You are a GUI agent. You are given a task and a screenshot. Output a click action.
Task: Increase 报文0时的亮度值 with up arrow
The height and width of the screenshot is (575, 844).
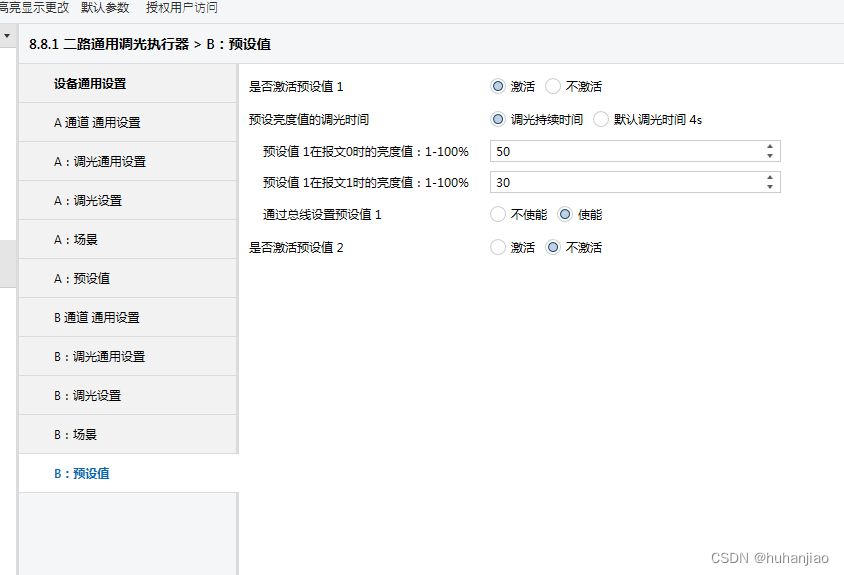(769, 146)
